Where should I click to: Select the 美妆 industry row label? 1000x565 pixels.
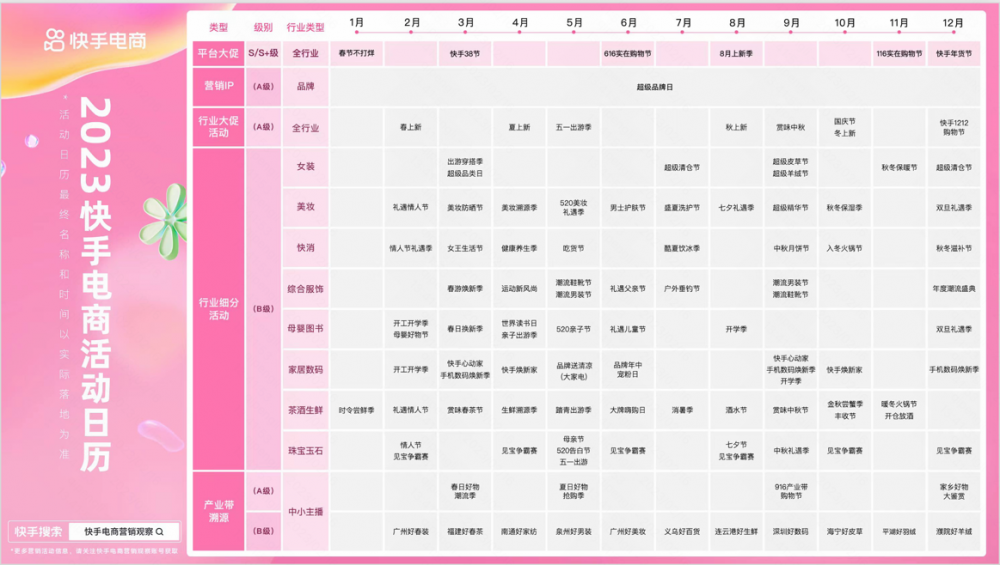(x=305, y=207)
